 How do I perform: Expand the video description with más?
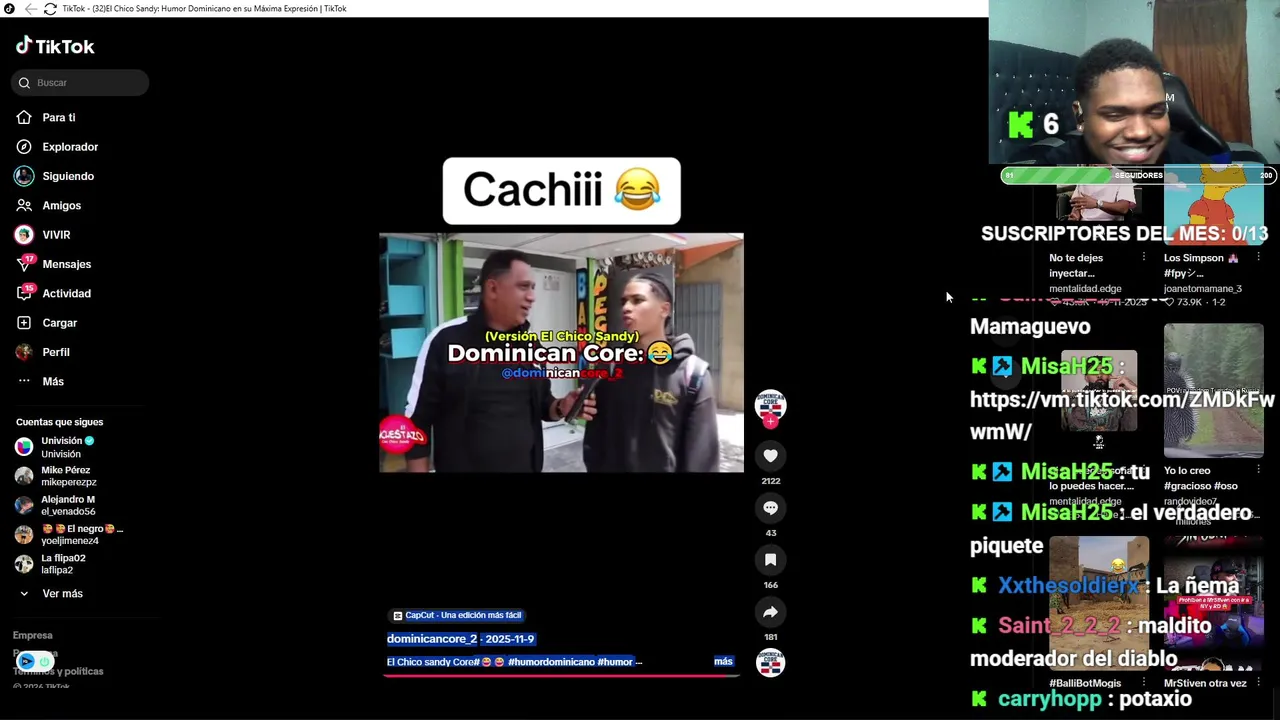coord(723,662)
